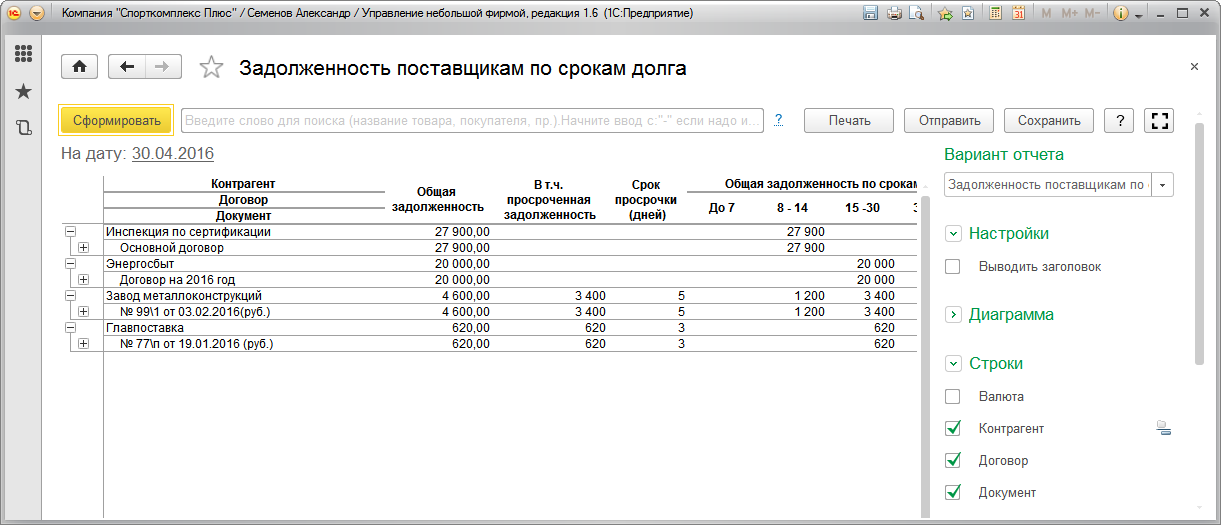Image resolution: width=1221 pixels, height=525 pixels.
Task: Click the M- memory button
Action: [1092, 14]
